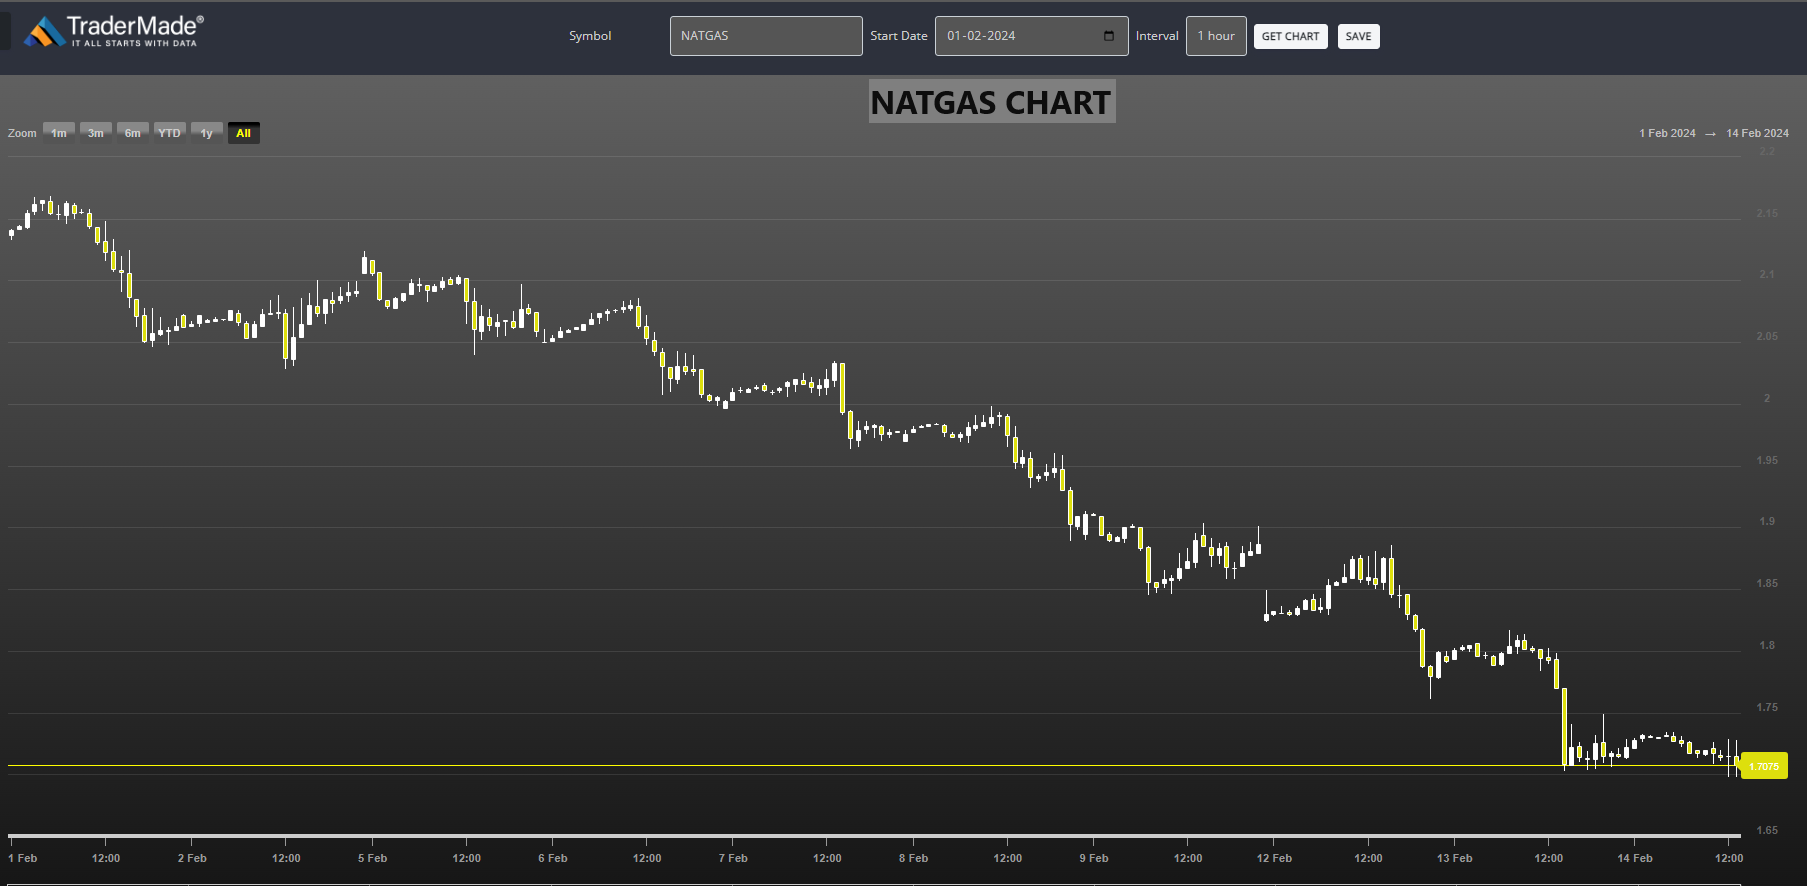
Task: Click the 5 Feb x-axis label
Action: 372,858
